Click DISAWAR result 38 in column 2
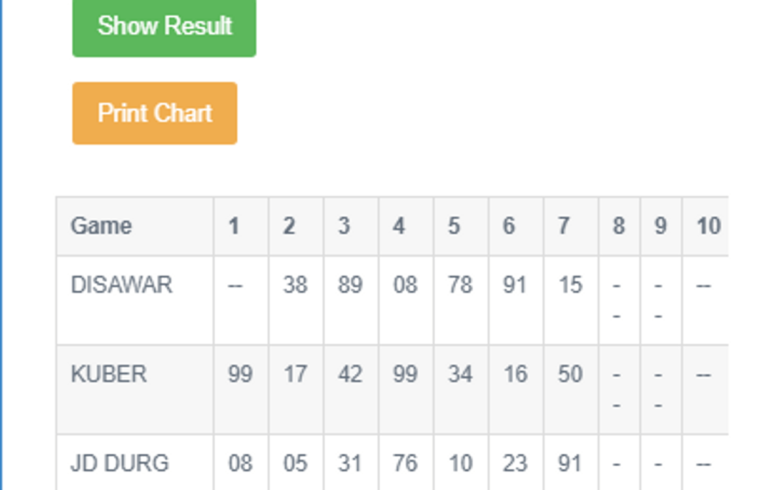The image size is (768, 490). [x=295, y=285]
